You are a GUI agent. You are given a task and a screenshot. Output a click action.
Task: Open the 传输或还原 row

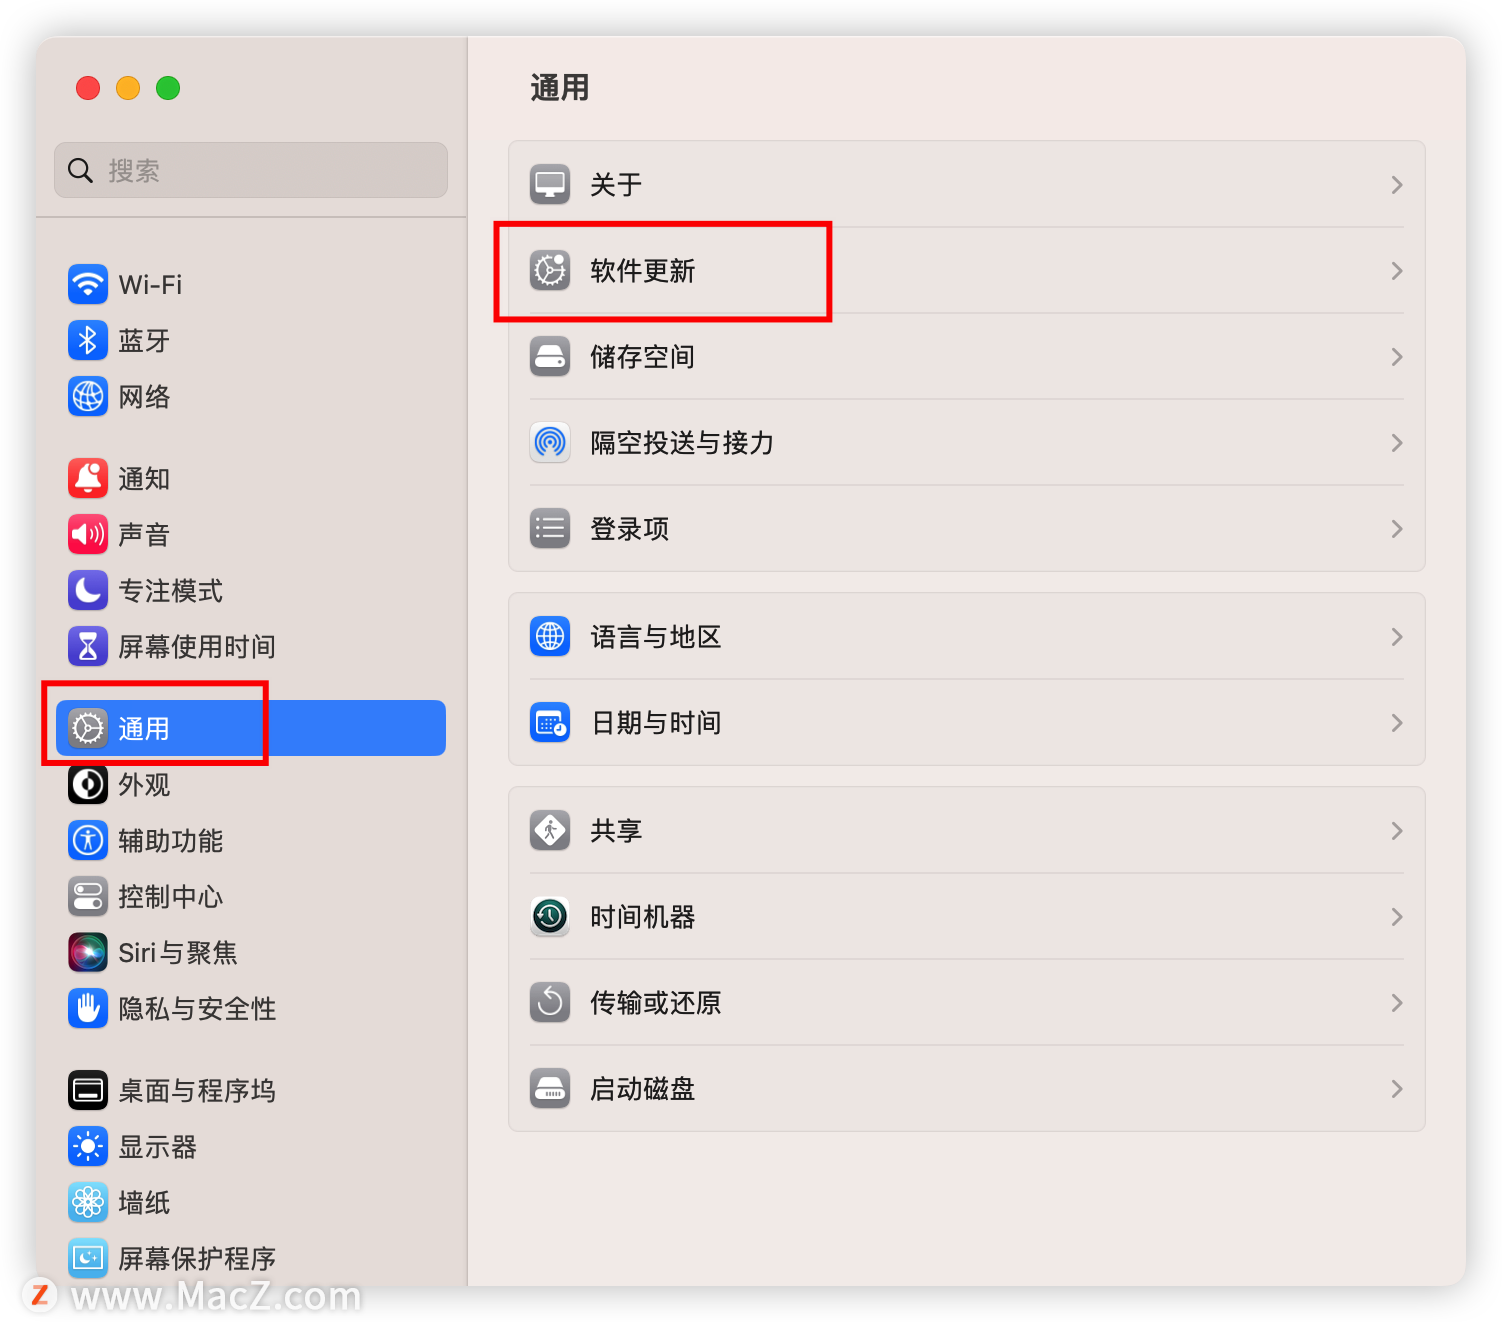click(967, 1003)
